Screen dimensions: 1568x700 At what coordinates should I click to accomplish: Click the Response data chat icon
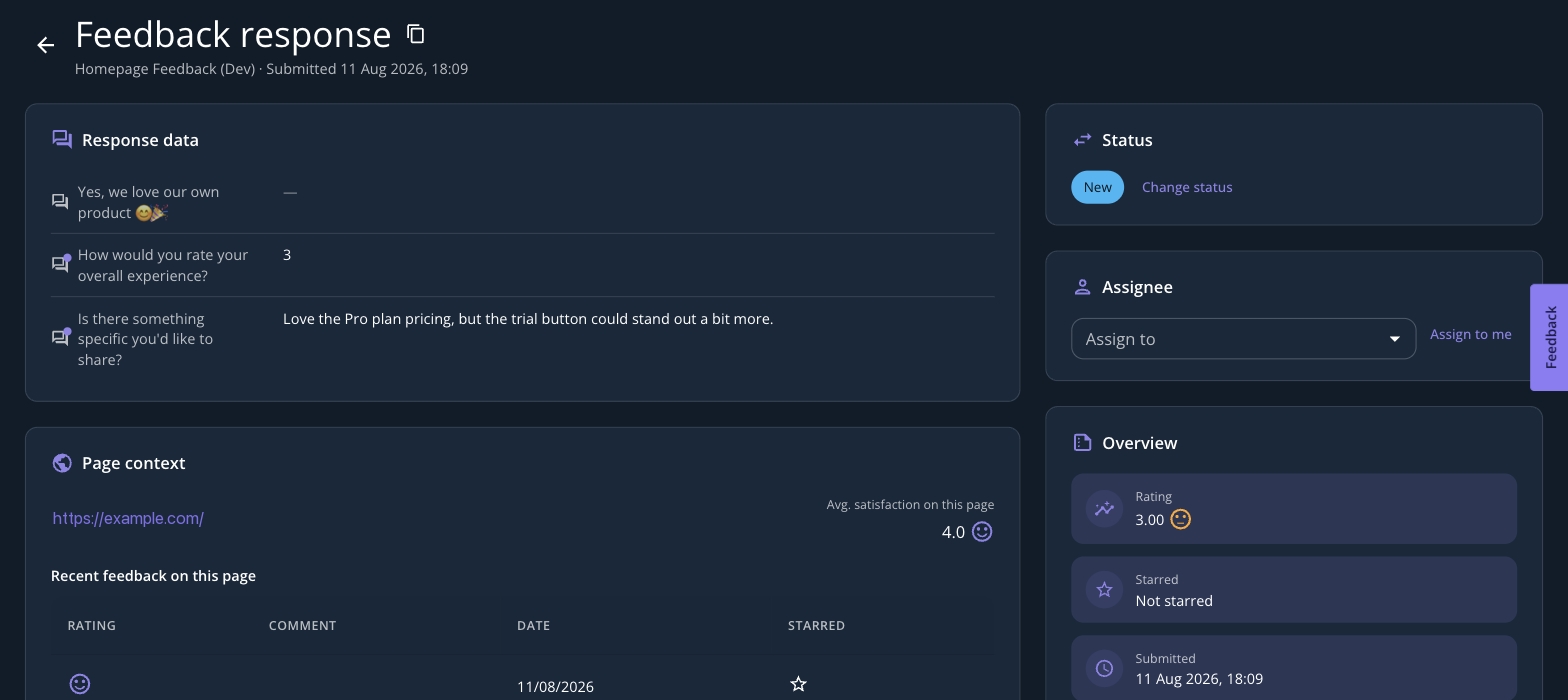(62, 140)
